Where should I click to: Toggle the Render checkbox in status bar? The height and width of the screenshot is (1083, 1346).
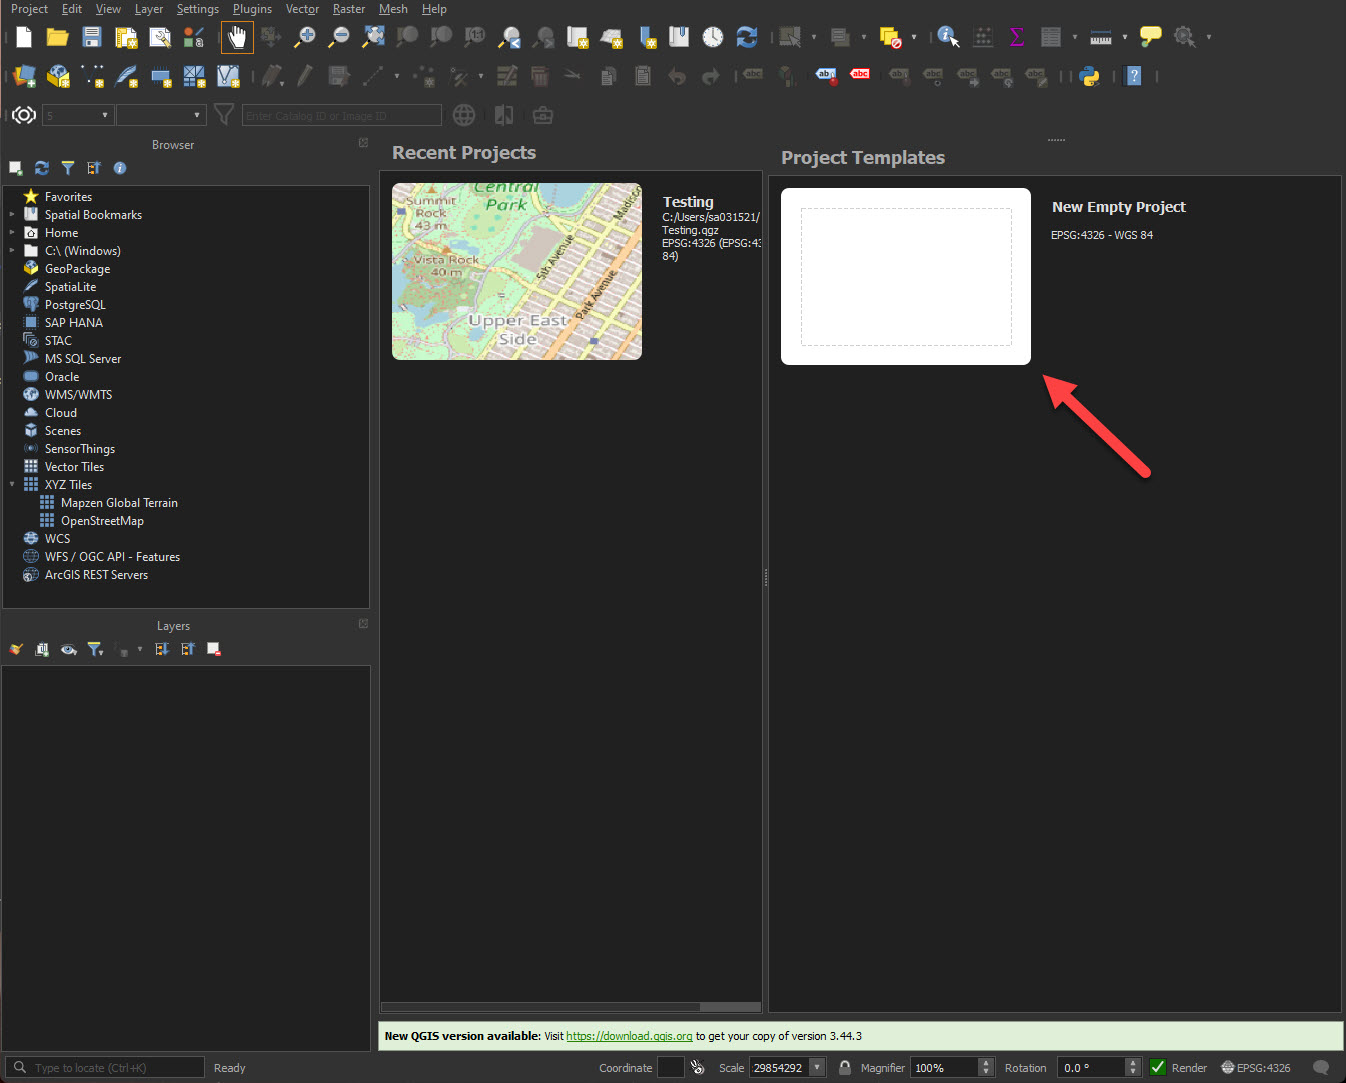click(1158, 1067)
